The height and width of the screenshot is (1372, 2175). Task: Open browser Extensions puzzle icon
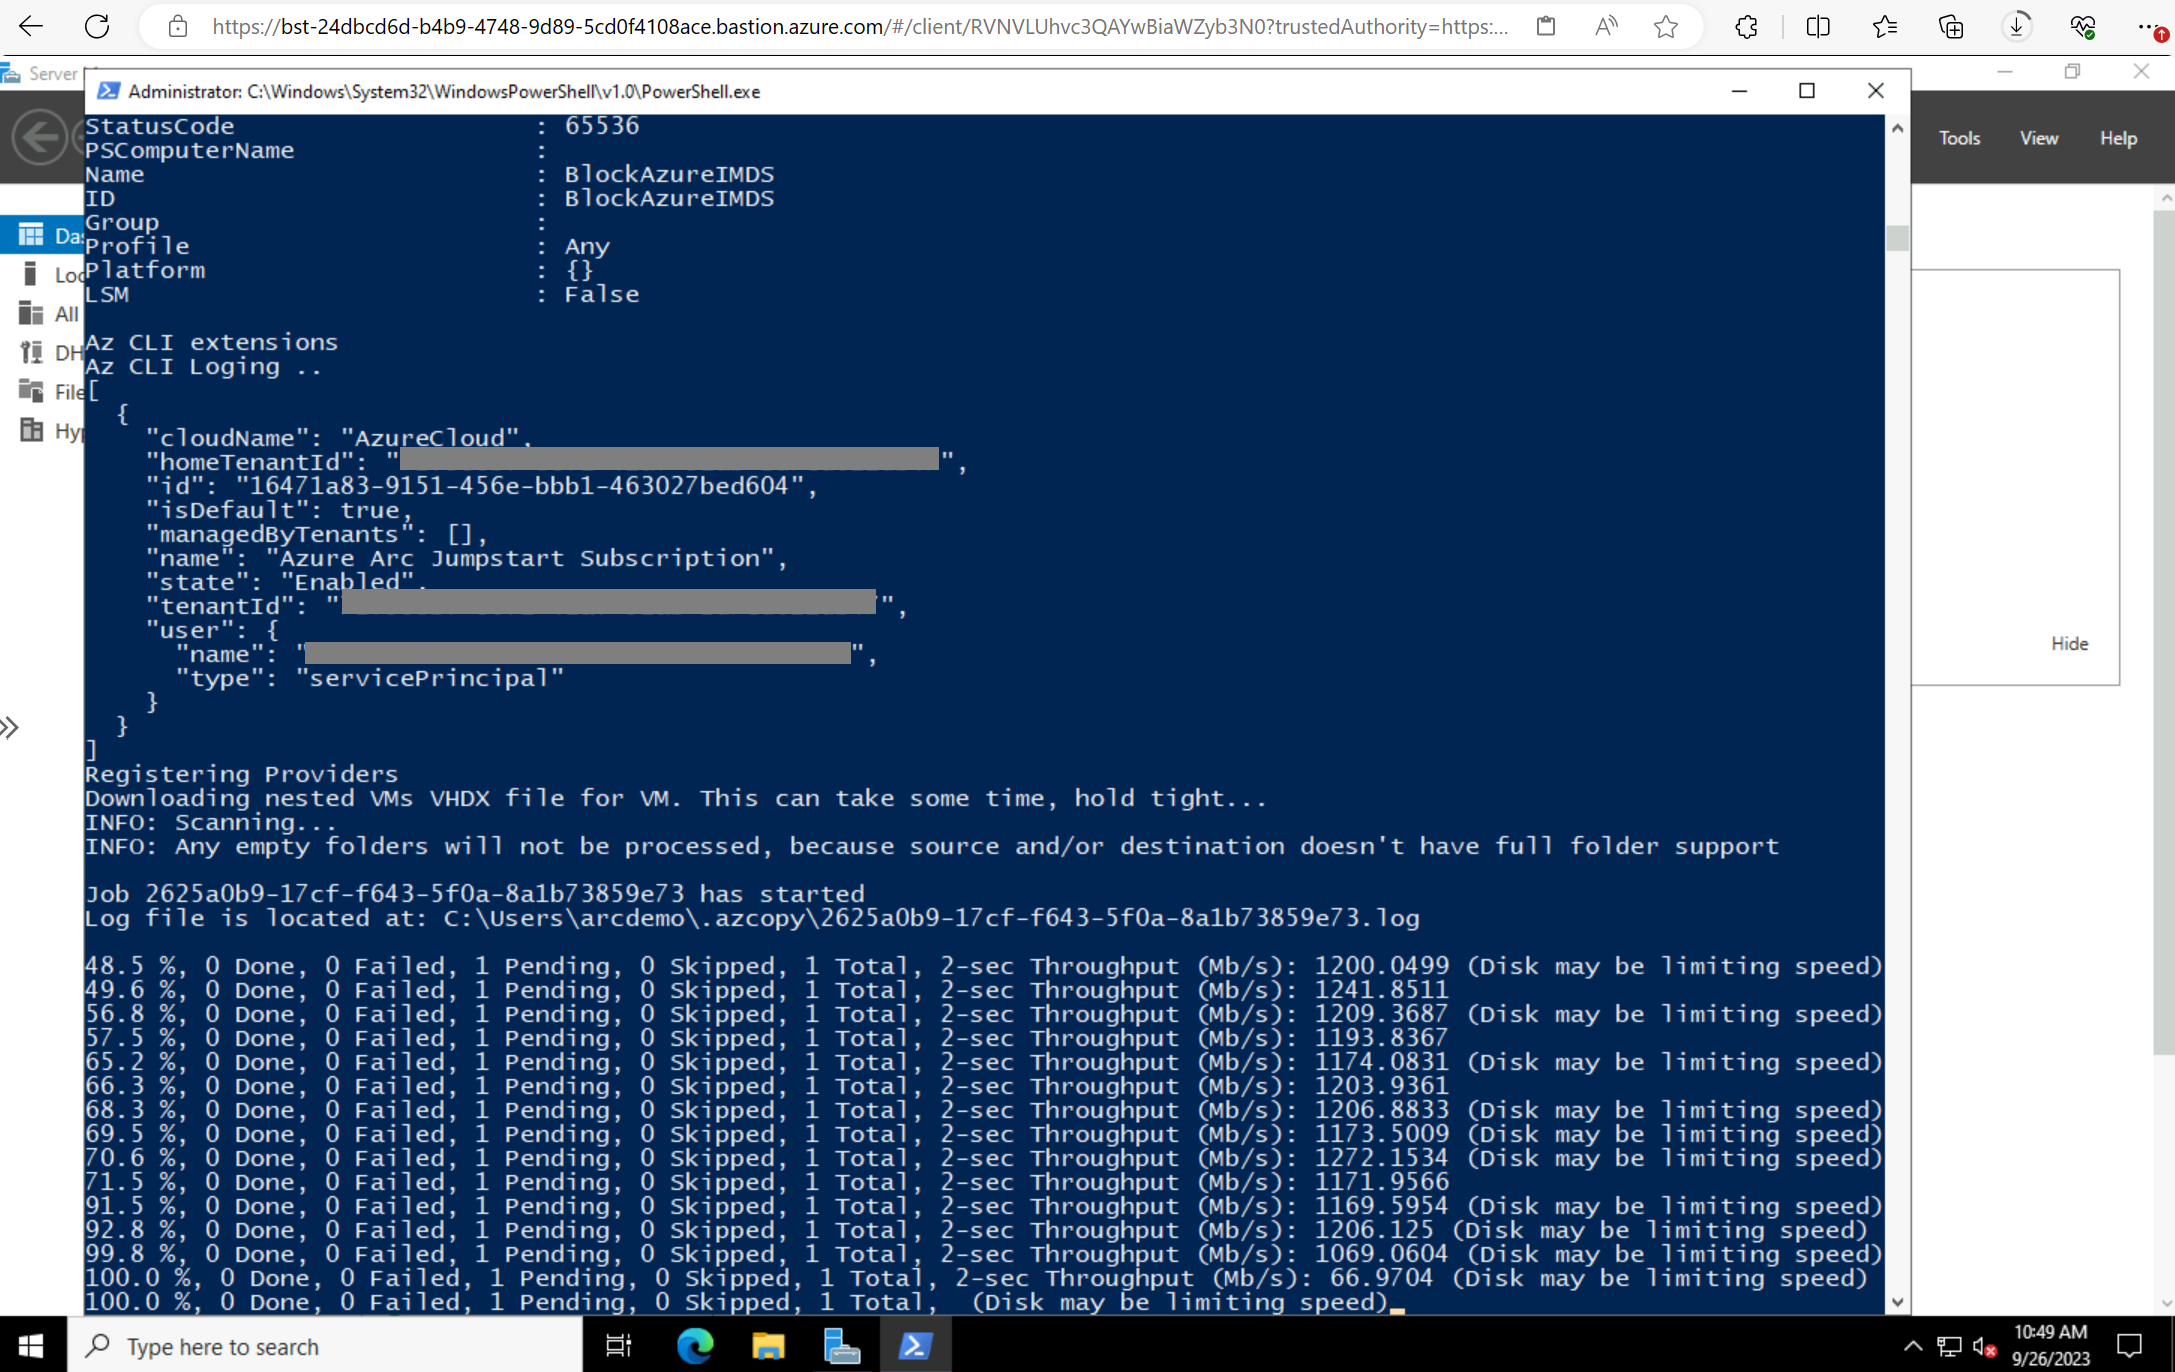1746,26
